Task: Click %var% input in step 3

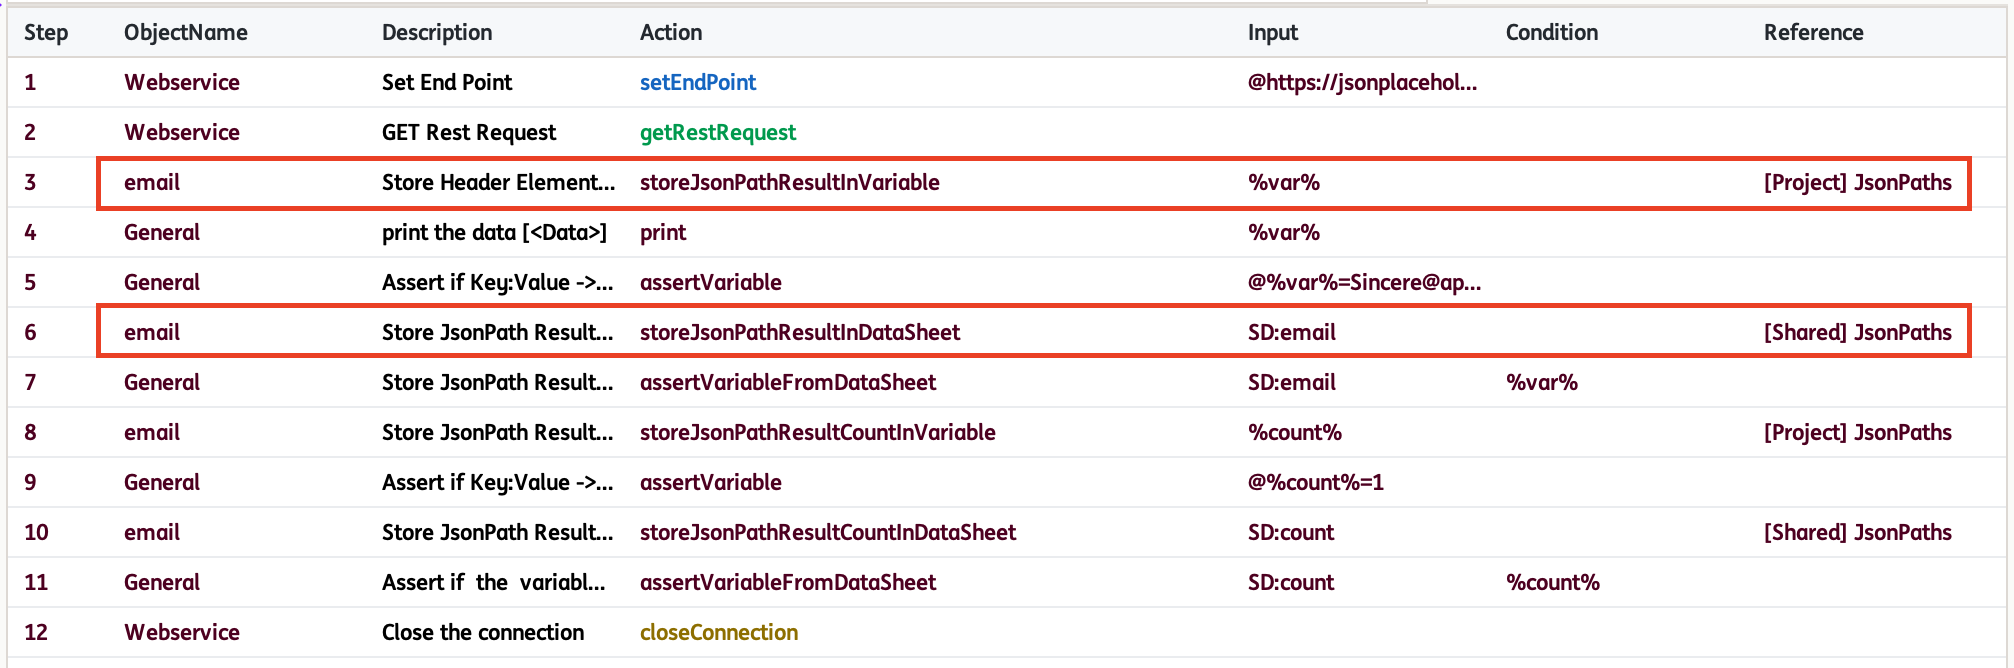Action: click(1284, 182)
